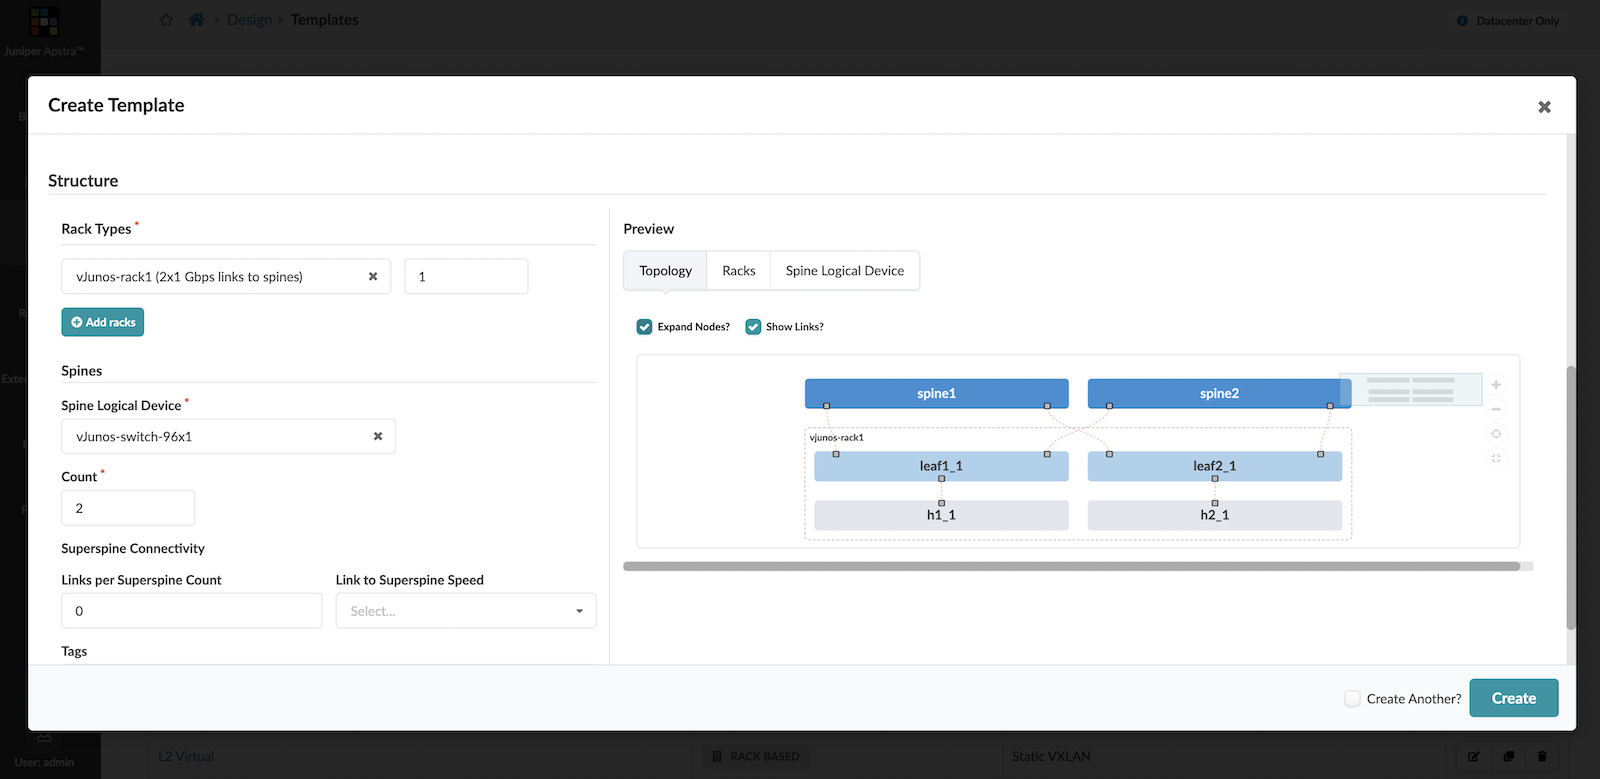Fit the topology preview to screen
Screen dimensions: 1600x779
1496,458
